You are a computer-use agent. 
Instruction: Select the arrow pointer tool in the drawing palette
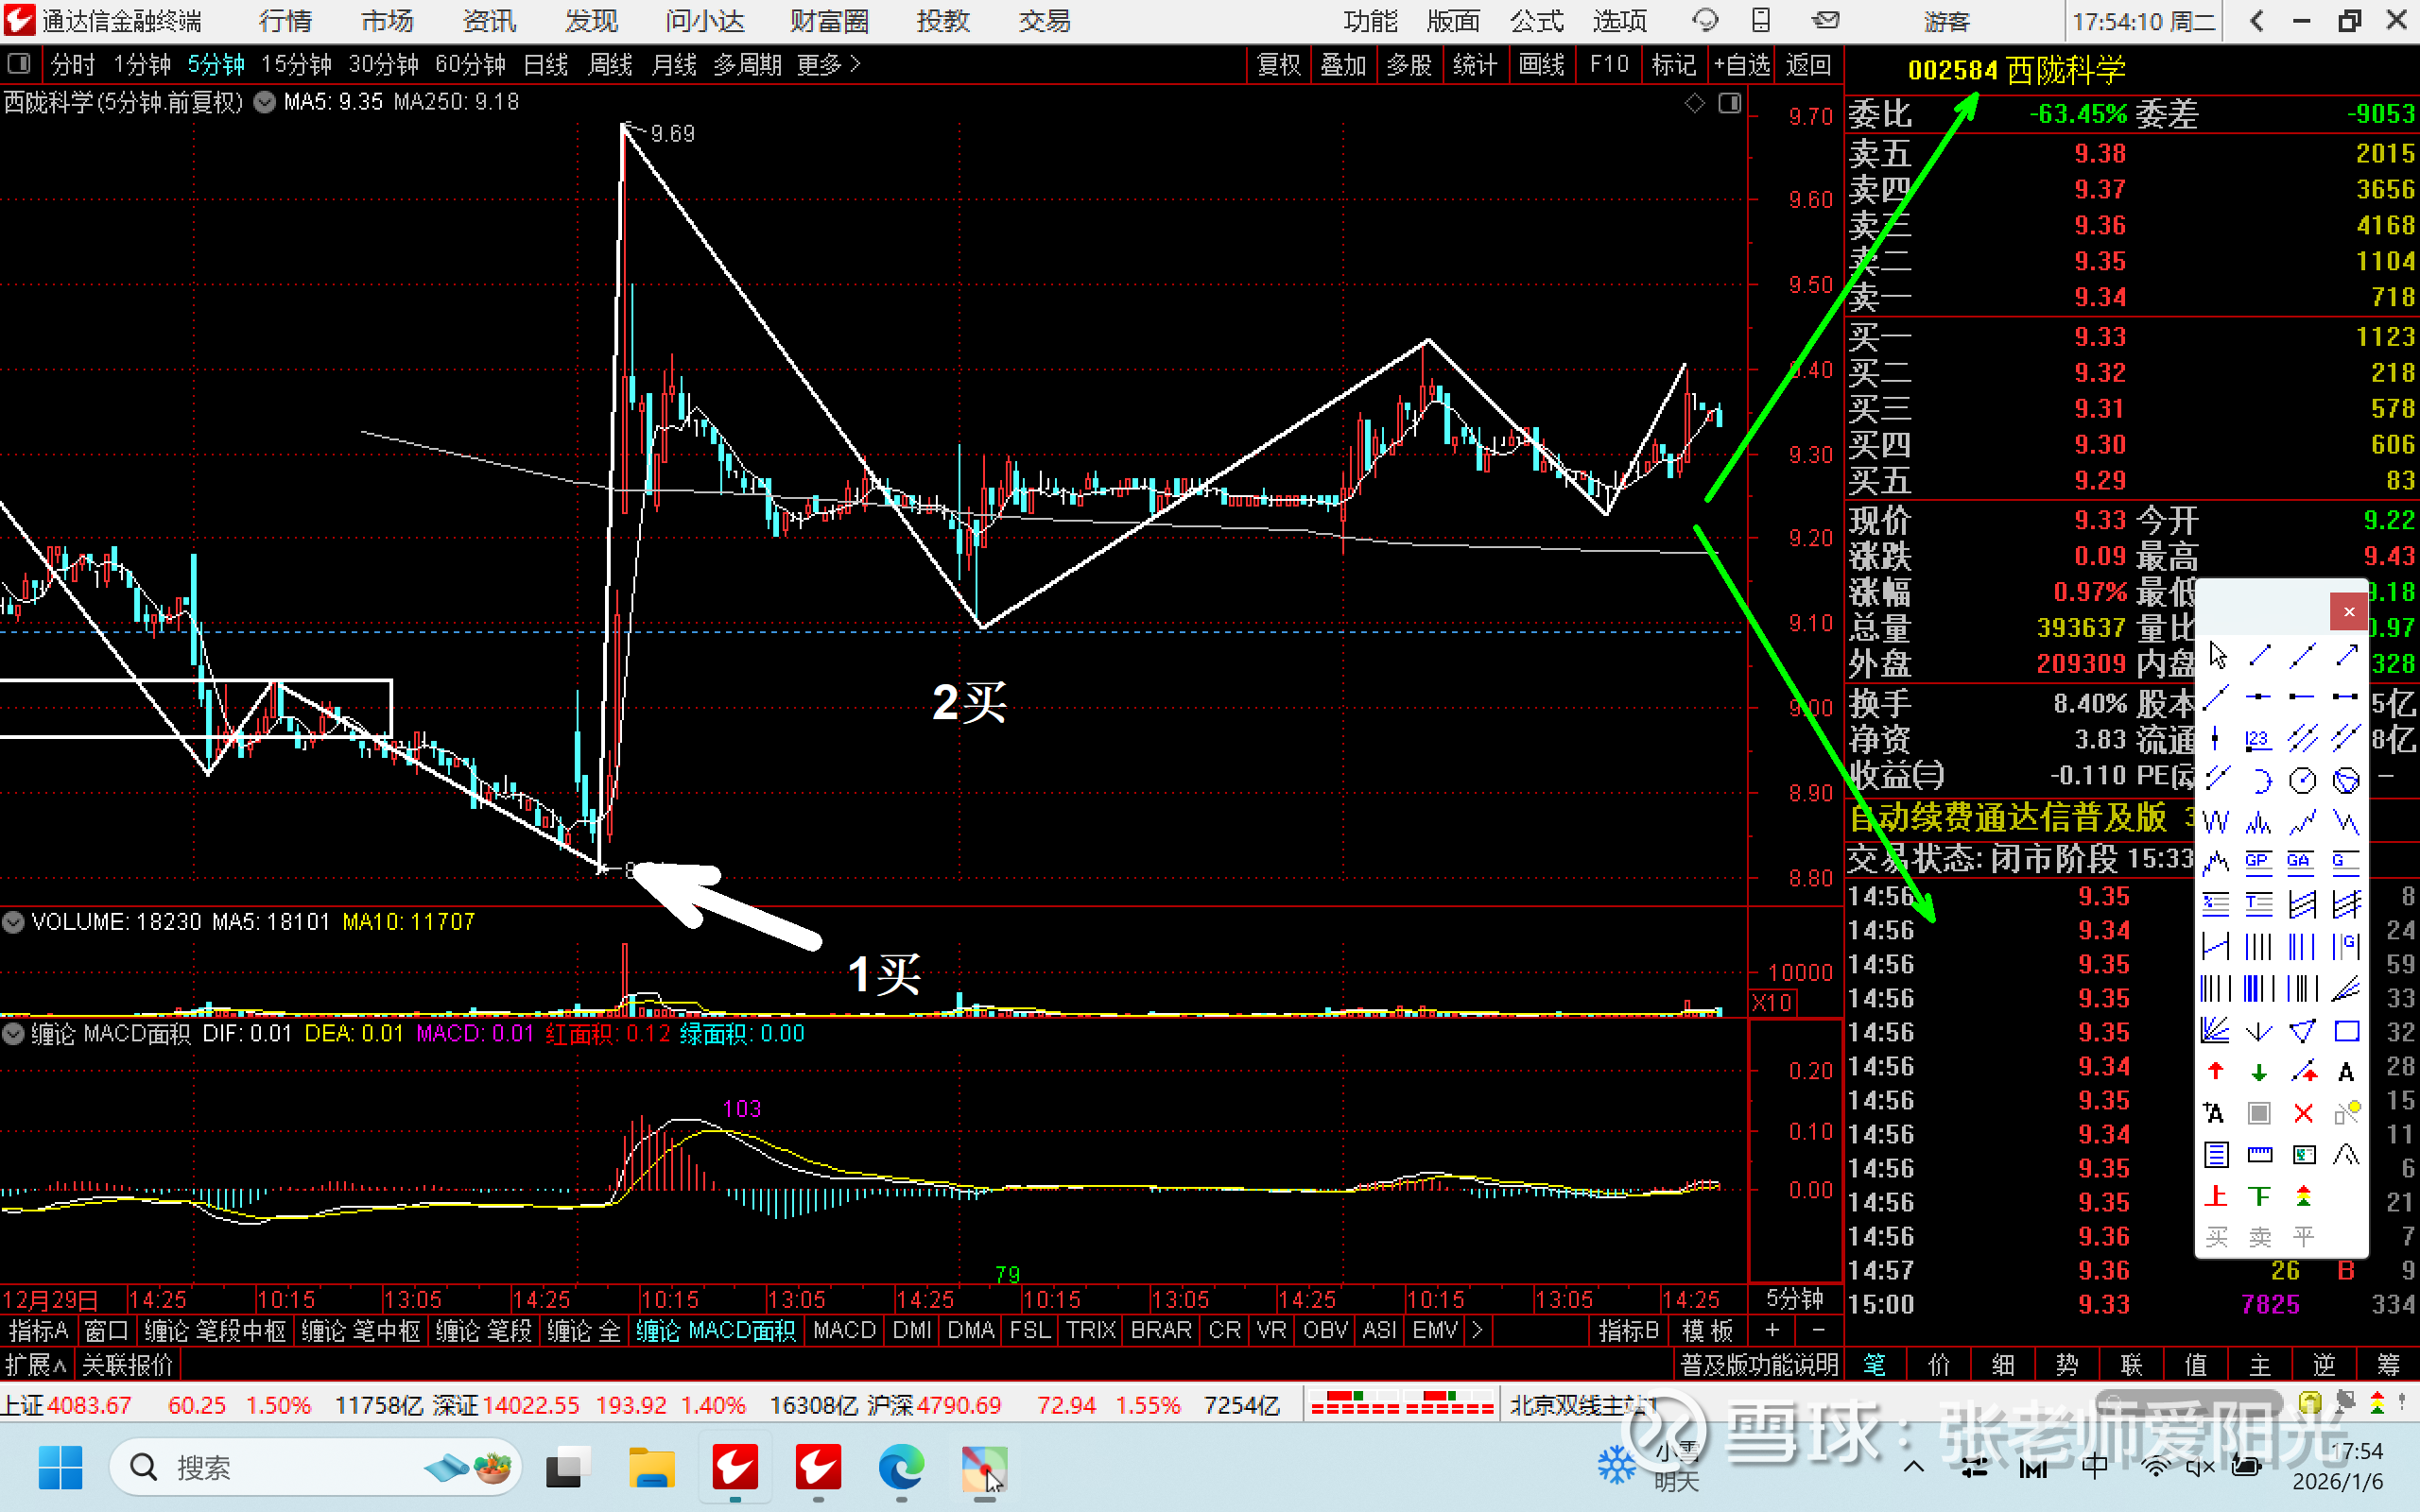tap(2217, 656)
